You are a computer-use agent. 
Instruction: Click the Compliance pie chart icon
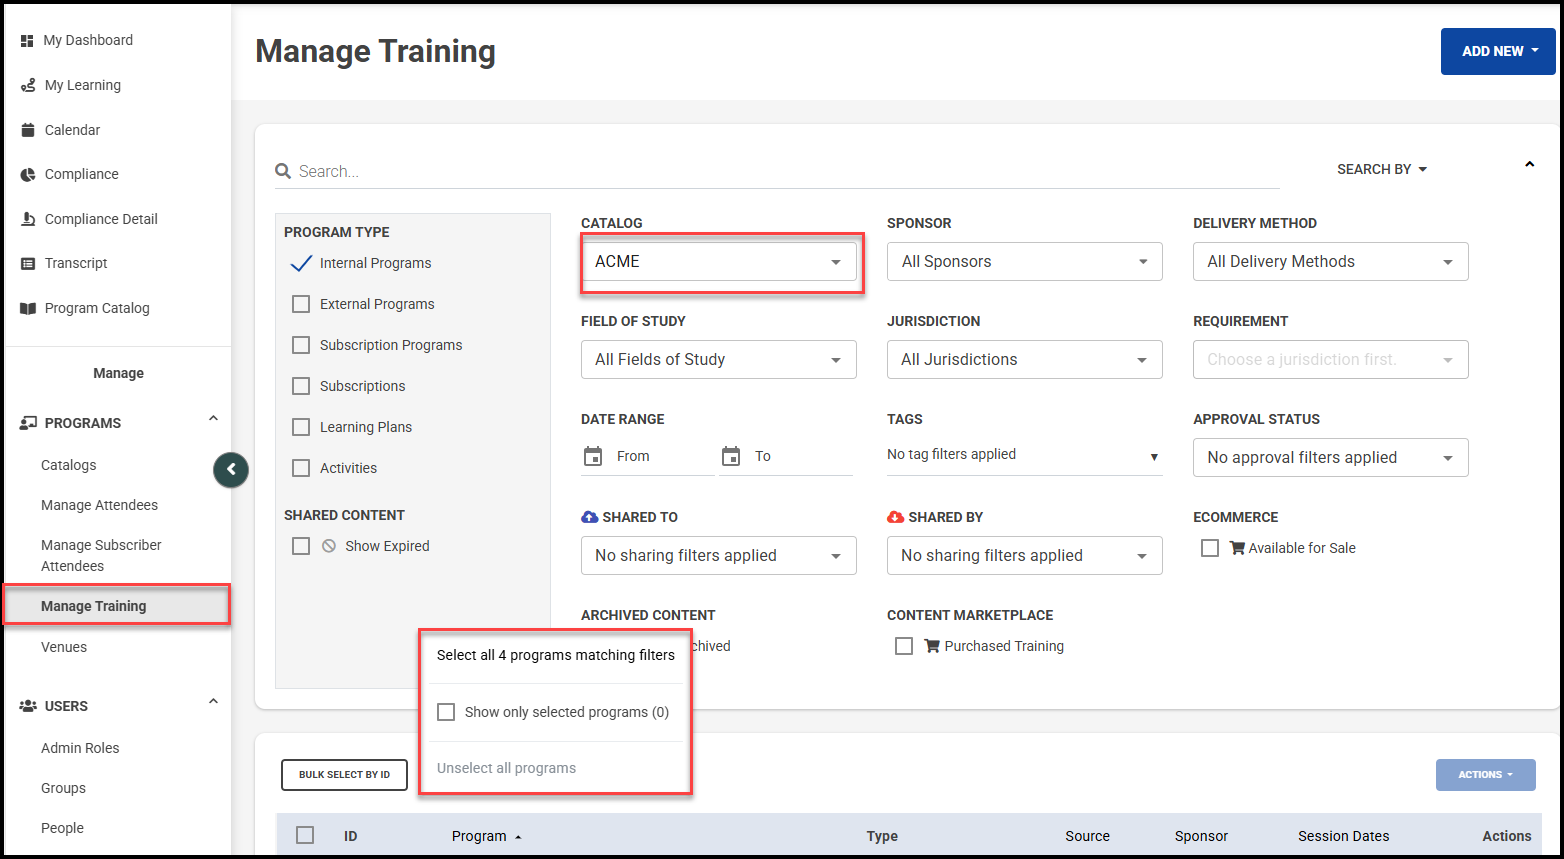pyautogui.click(x=28, y=175)
